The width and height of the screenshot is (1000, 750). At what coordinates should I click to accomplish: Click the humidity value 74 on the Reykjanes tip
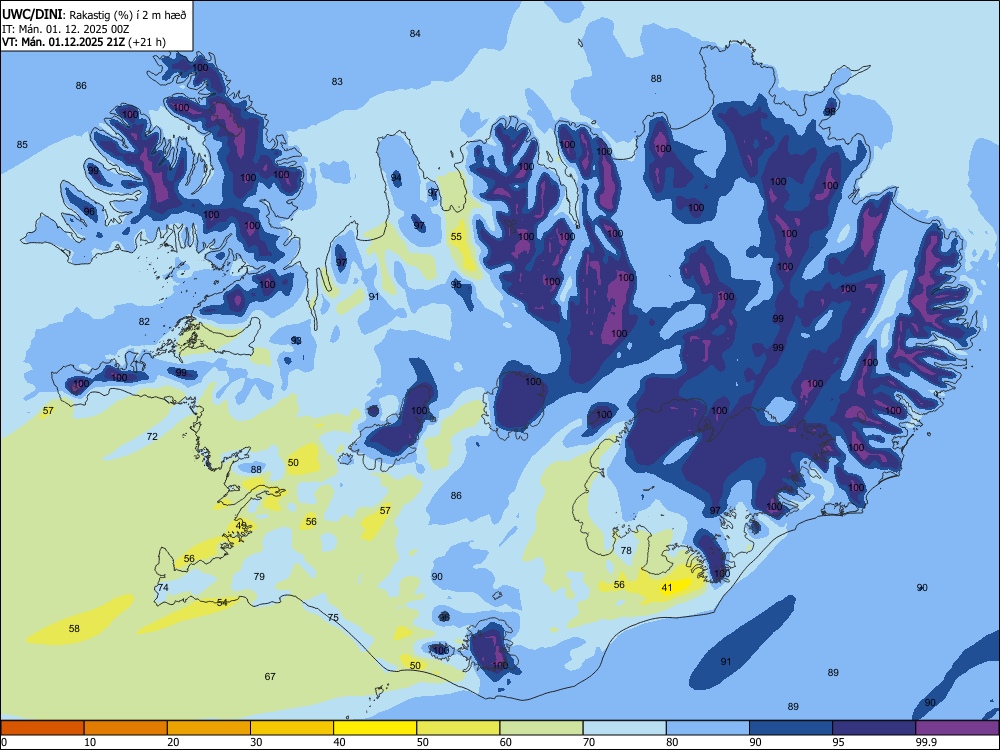[x=163, y=587]
